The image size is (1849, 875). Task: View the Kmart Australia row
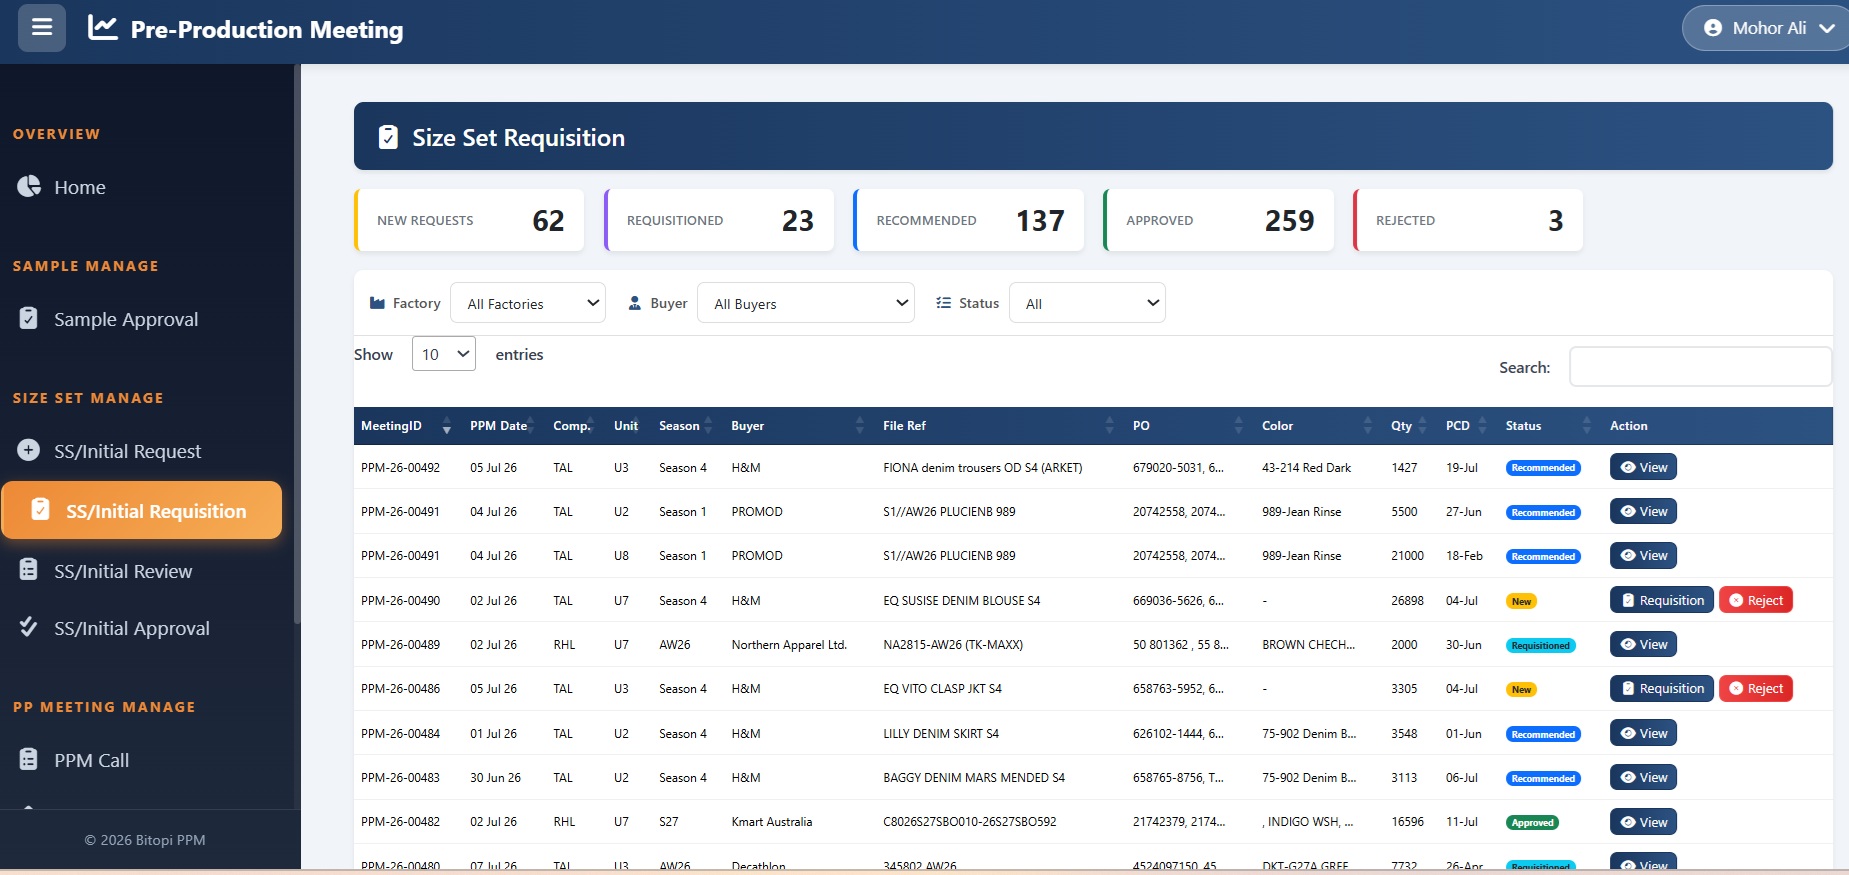point(1643,822)
